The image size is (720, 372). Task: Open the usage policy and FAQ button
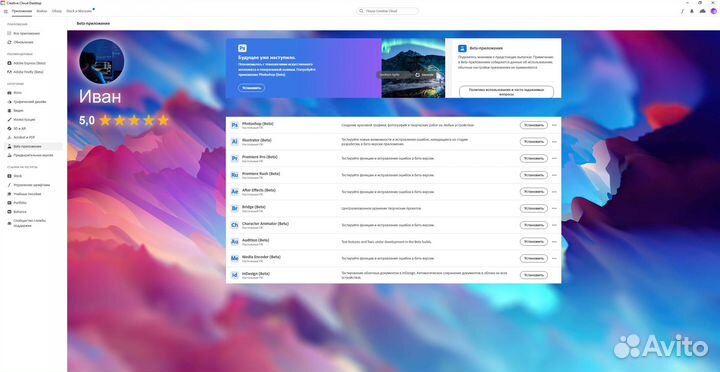pos(506,91)
